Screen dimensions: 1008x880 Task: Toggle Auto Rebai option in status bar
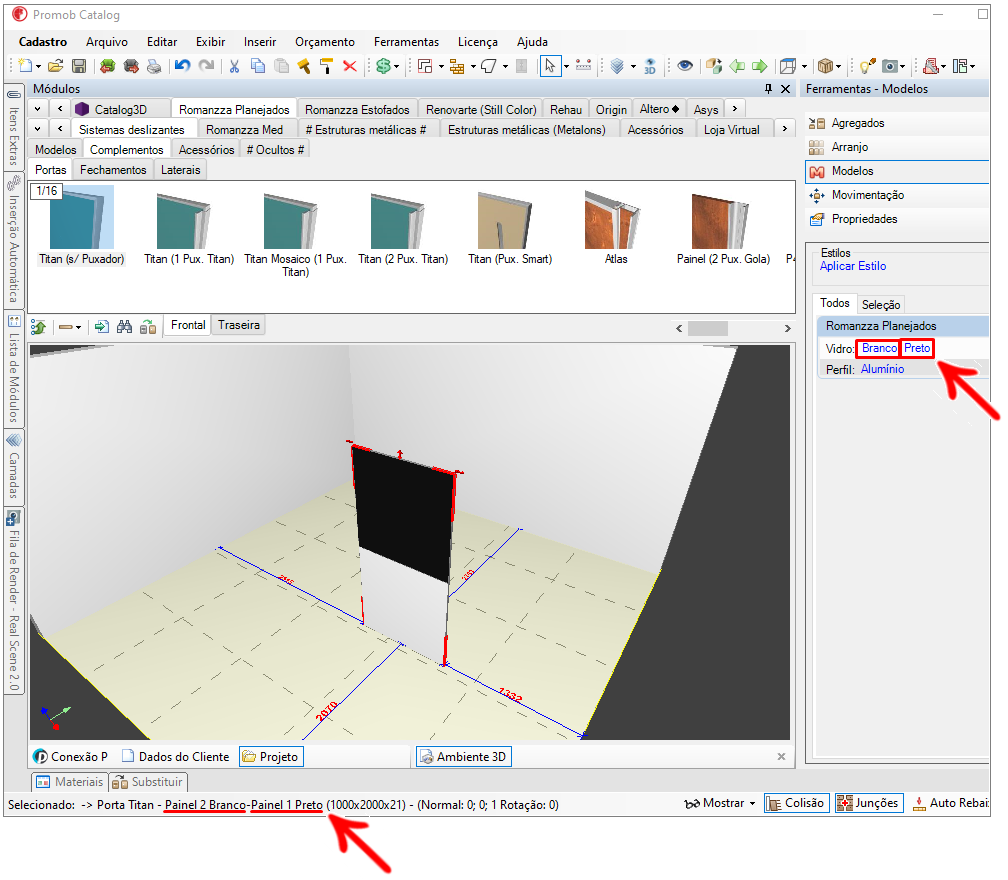point(951,803)
